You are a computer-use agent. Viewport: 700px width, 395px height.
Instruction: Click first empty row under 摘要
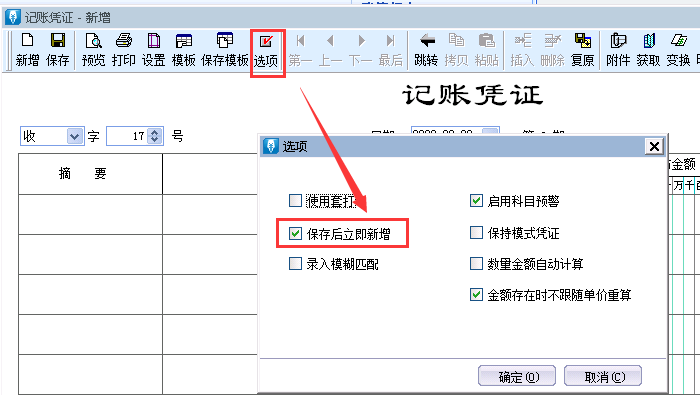(x=90, y=214)
